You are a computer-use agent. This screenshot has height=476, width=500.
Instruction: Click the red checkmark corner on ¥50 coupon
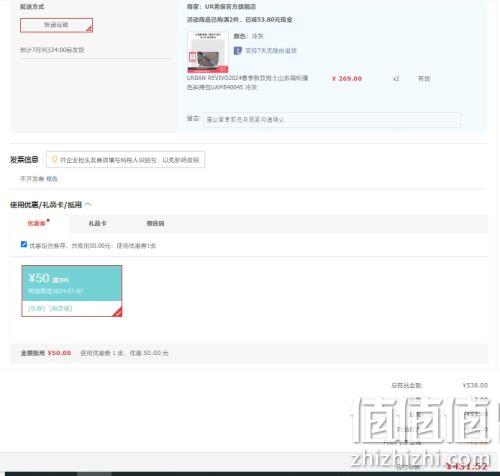coord(118,312)
